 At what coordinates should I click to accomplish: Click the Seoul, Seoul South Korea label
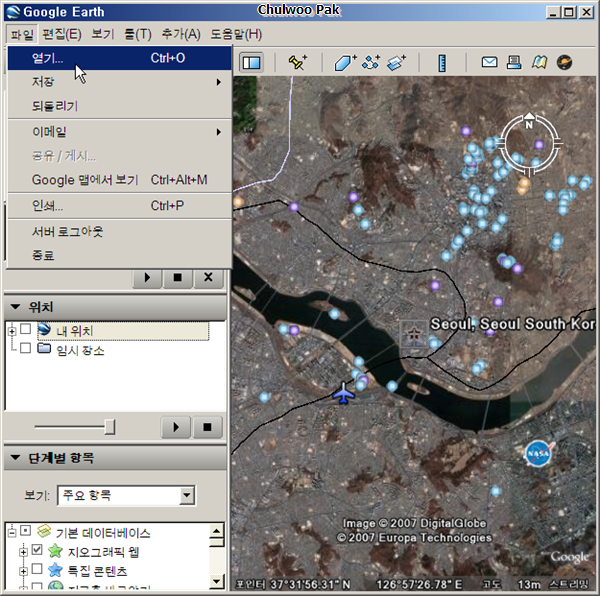pyautogui.click(x=513, y=324)
